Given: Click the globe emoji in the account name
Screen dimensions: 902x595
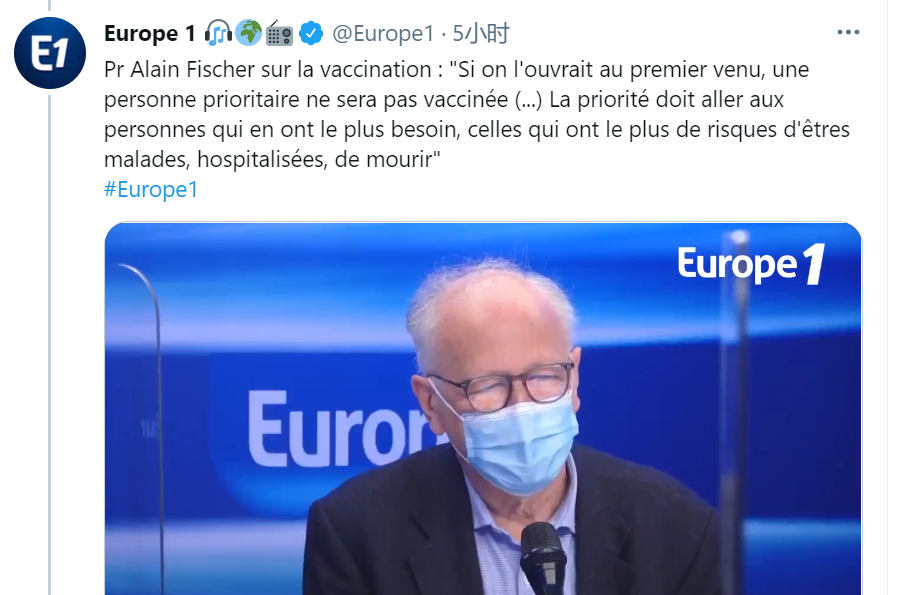Looking at the screenshot, I should click(x=249, y=33).
